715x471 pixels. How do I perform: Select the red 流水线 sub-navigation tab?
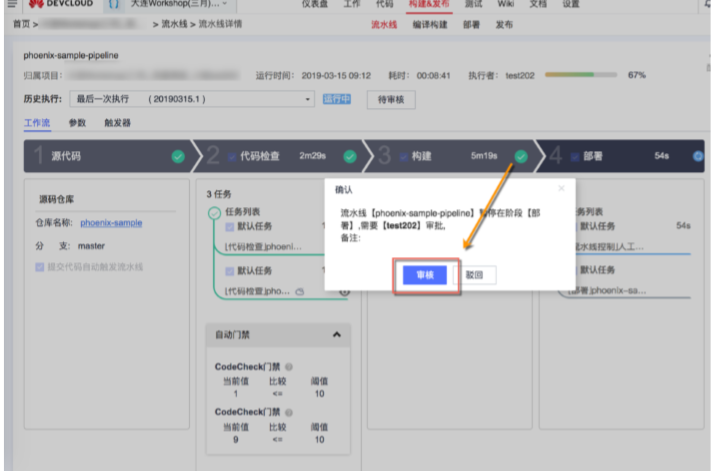pyautogui.click(x=384, y=25)
